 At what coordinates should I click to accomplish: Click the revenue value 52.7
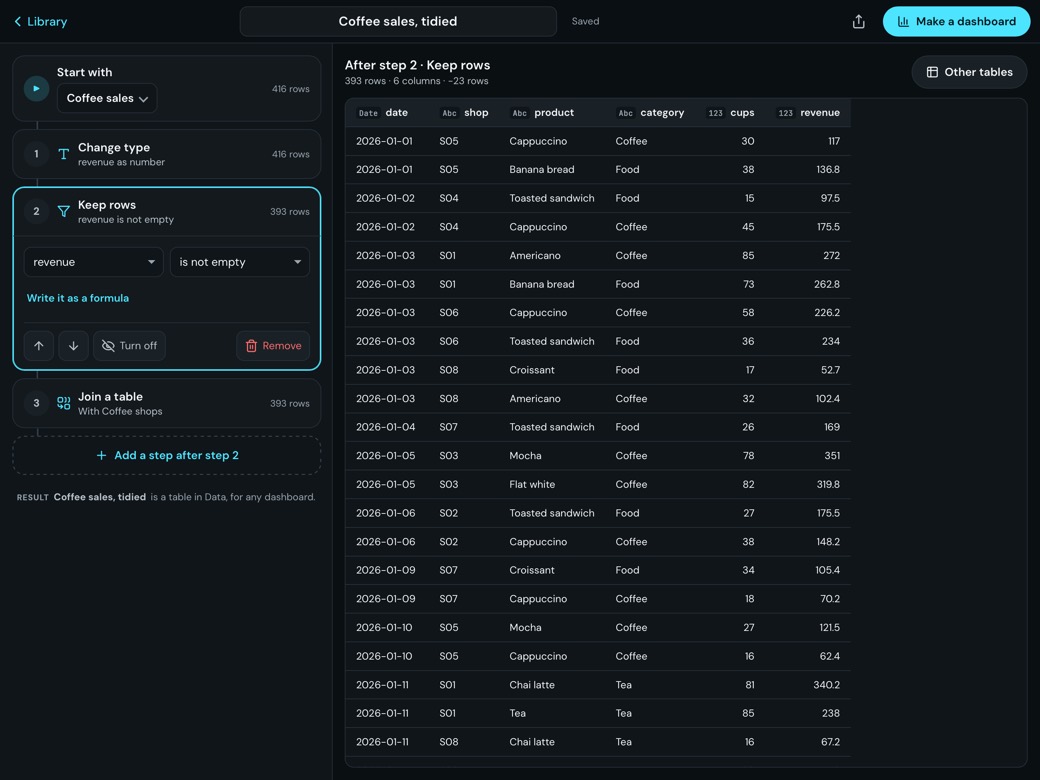coord(830,370)
